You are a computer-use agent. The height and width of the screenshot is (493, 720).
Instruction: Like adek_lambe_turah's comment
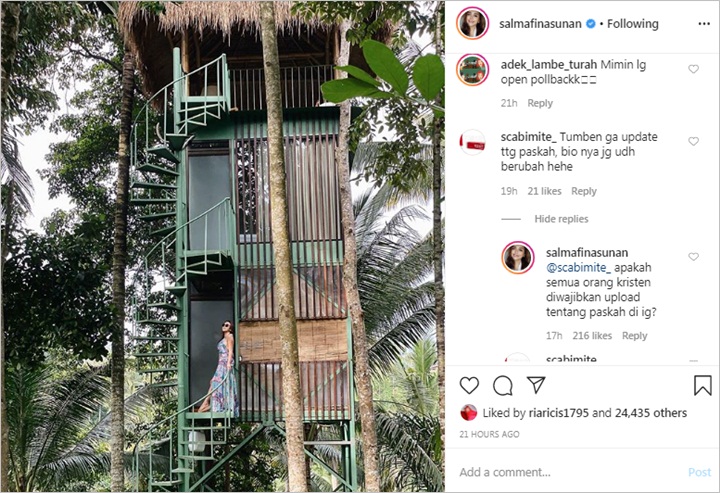694,69
